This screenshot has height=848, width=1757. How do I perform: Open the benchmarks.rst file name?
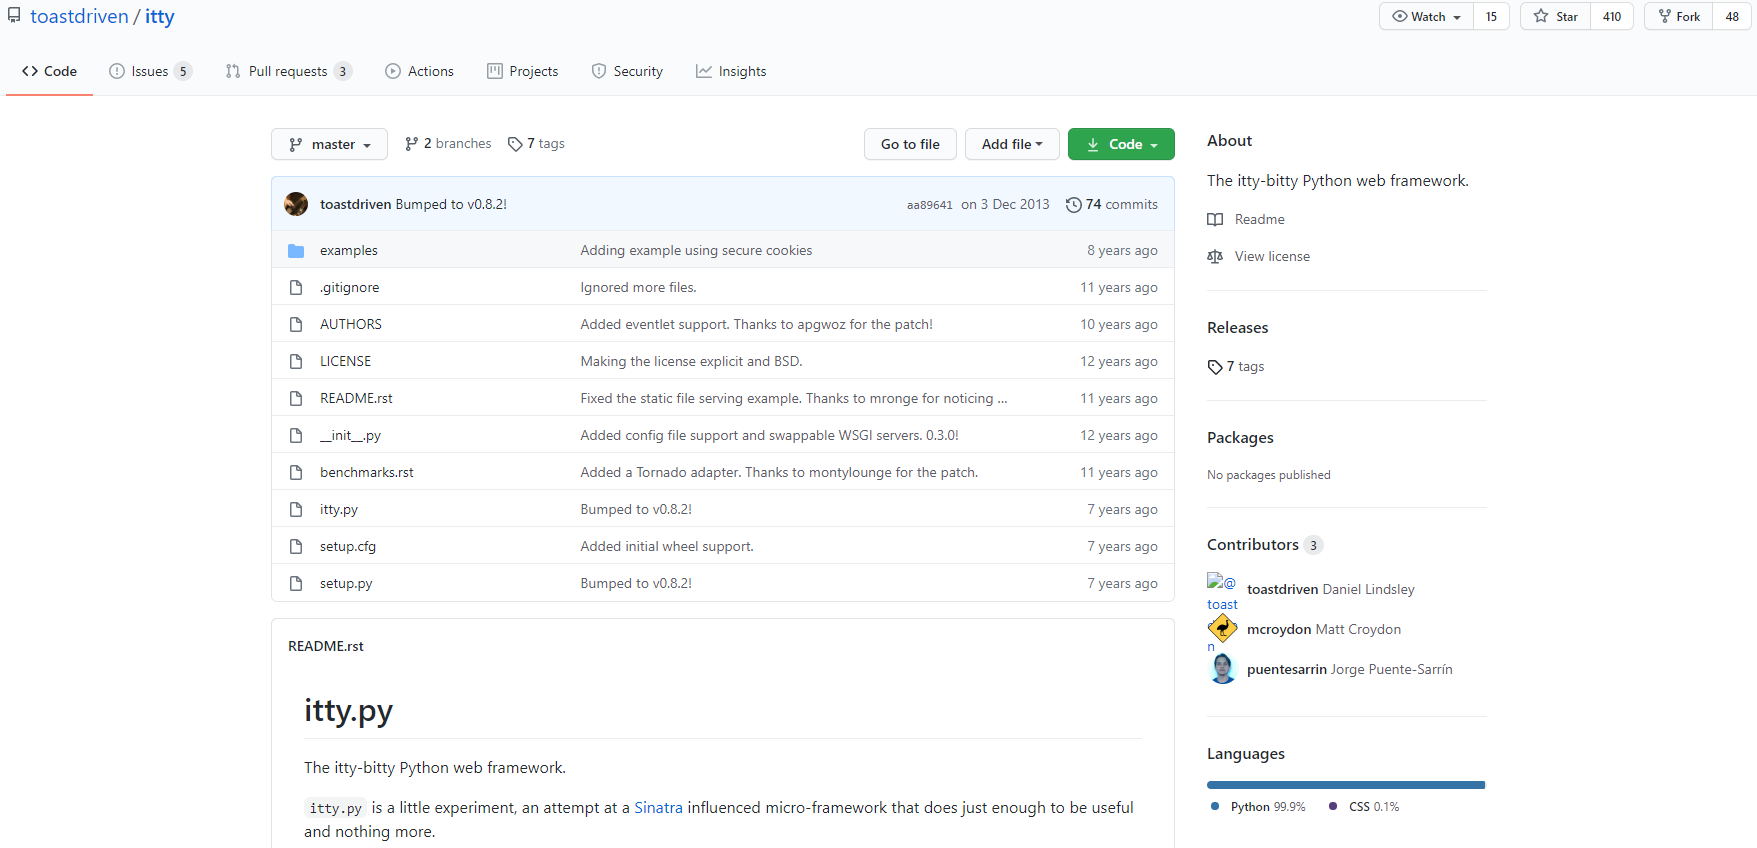tap(367, 473)
